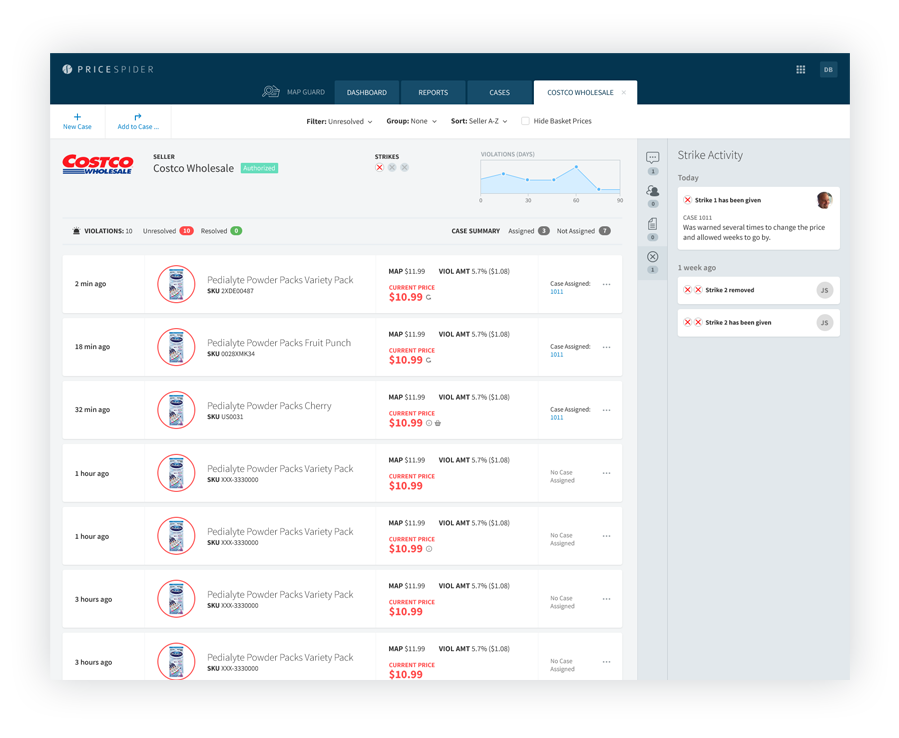Open the documents sidebar icon
Image resolution: width=899 pixels, height=738 pixels.
click(x=652, y=224)
